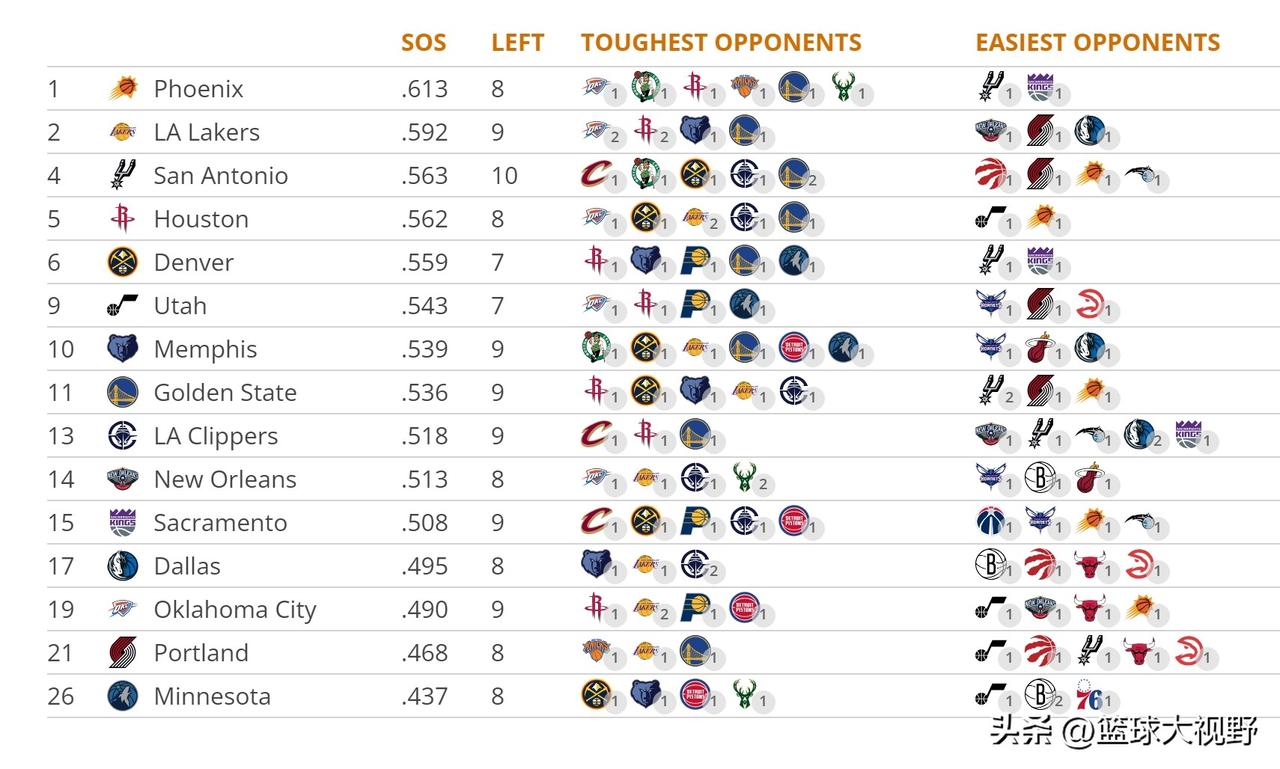Sort by the LEFT column header
1280x769 pixels.
518,43
